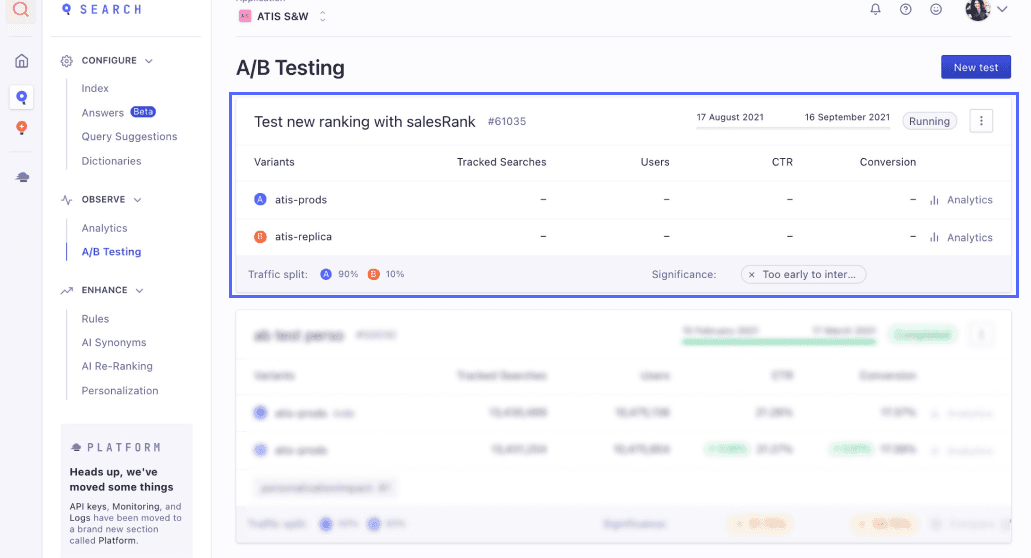
Task: Expand the account dropdown chevron beside avatar
Action: coord(1002,9)
